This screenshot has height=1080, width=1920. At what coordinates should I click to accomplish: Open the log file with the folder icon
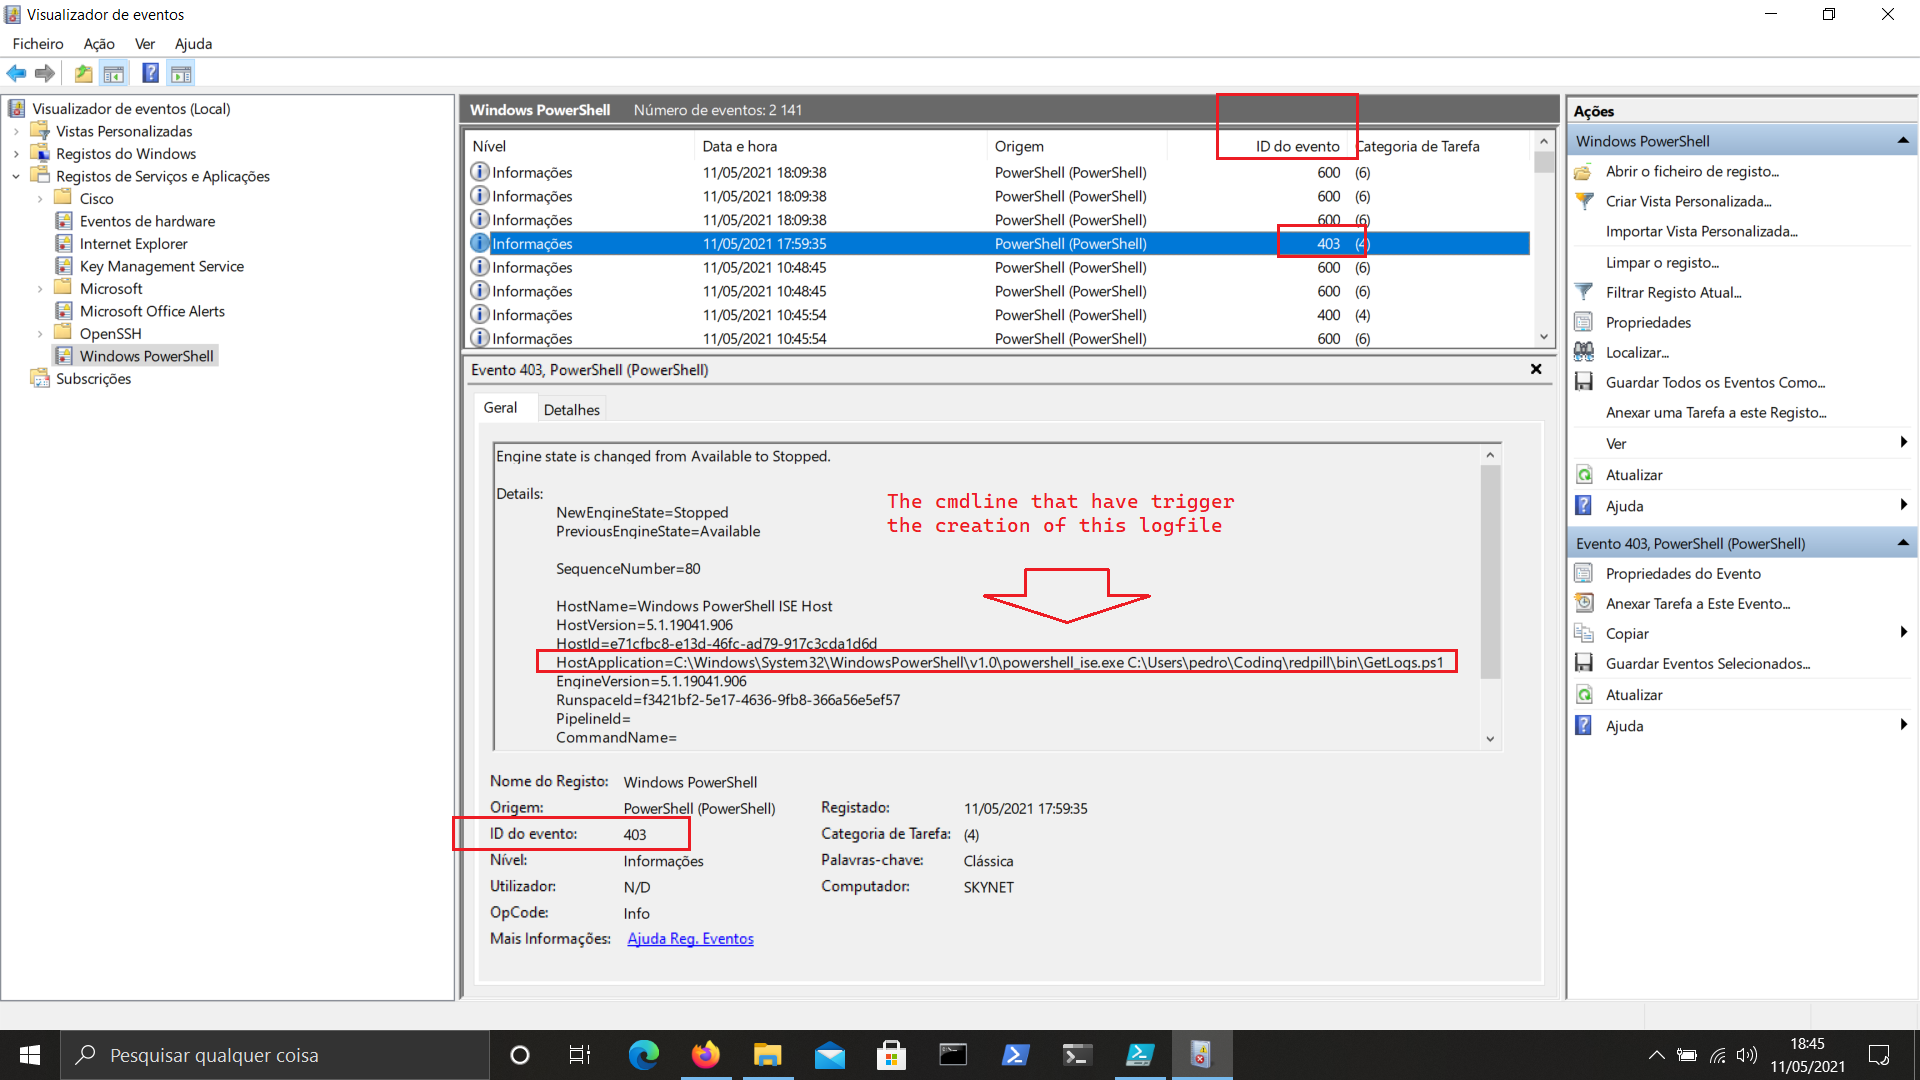(x=1584, y=171)
